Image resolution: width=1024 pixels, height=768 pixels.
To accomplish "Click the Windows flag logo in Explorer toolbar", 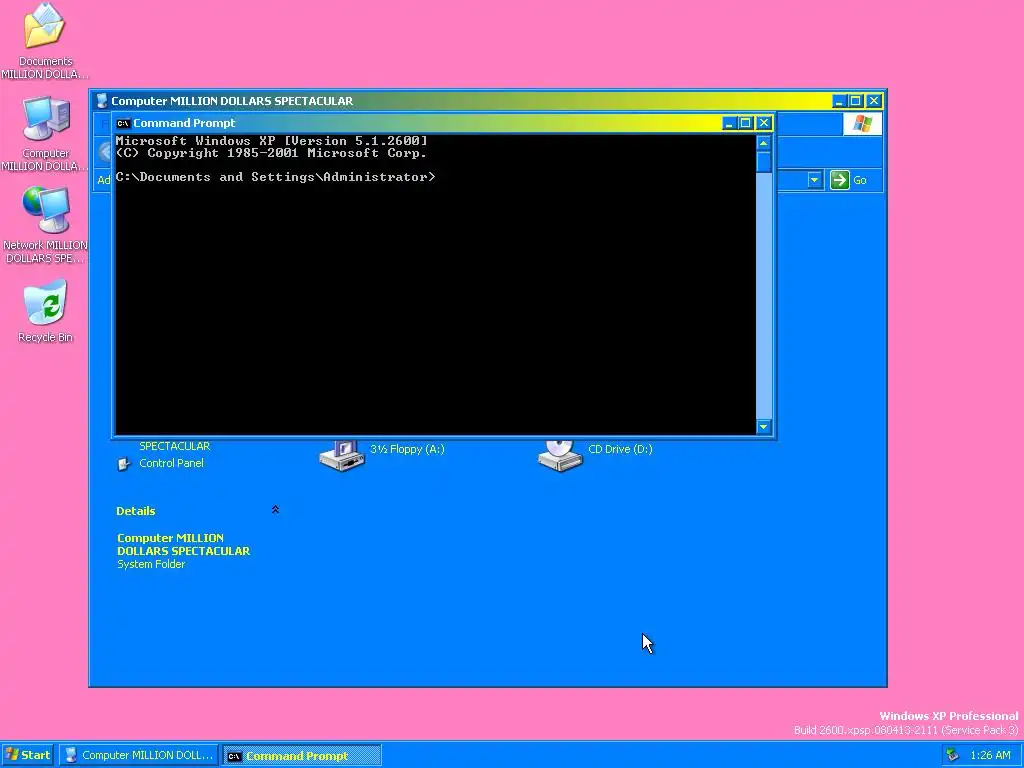I will click(x=862, y=123).
